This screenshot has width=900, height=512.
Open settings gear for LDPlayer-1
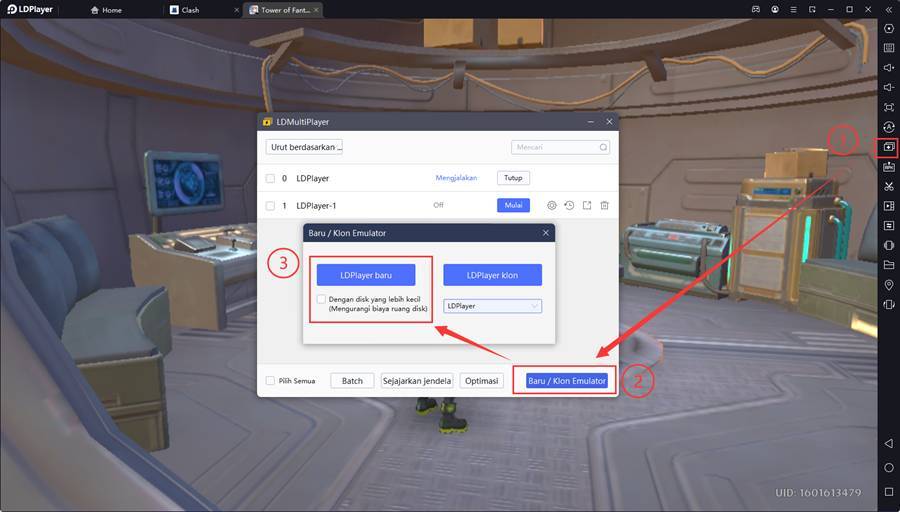[x=552, y=205]
